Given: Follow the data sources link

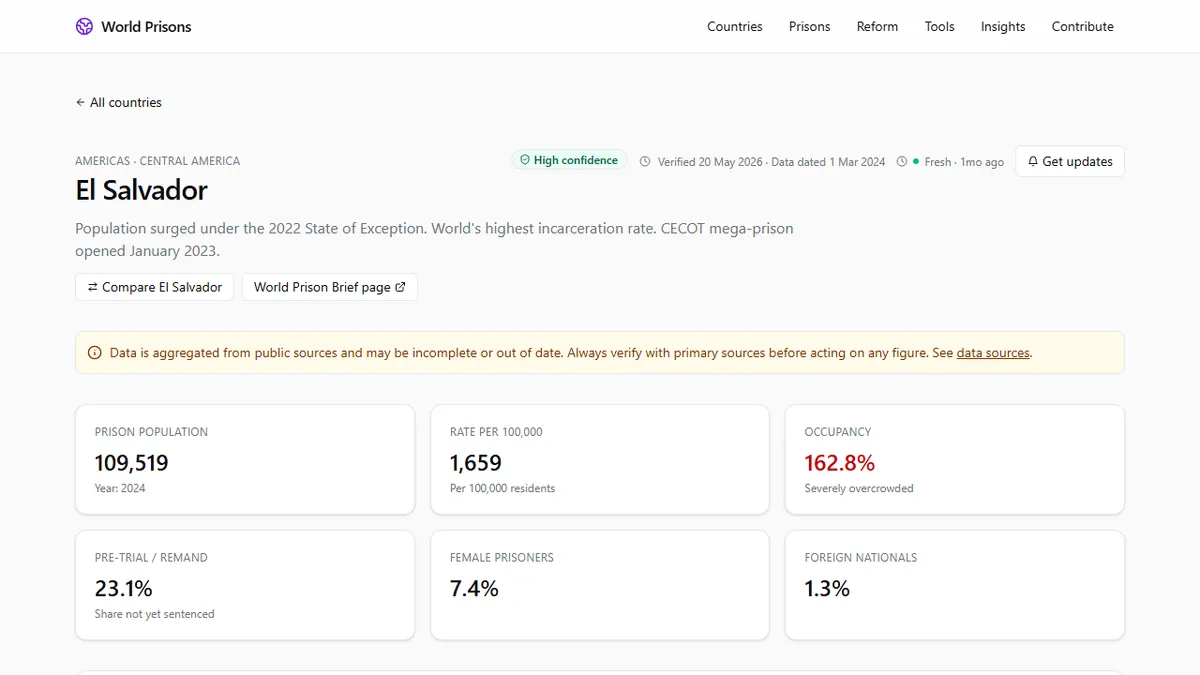Looking at the screenshot, I should (993, 353).
